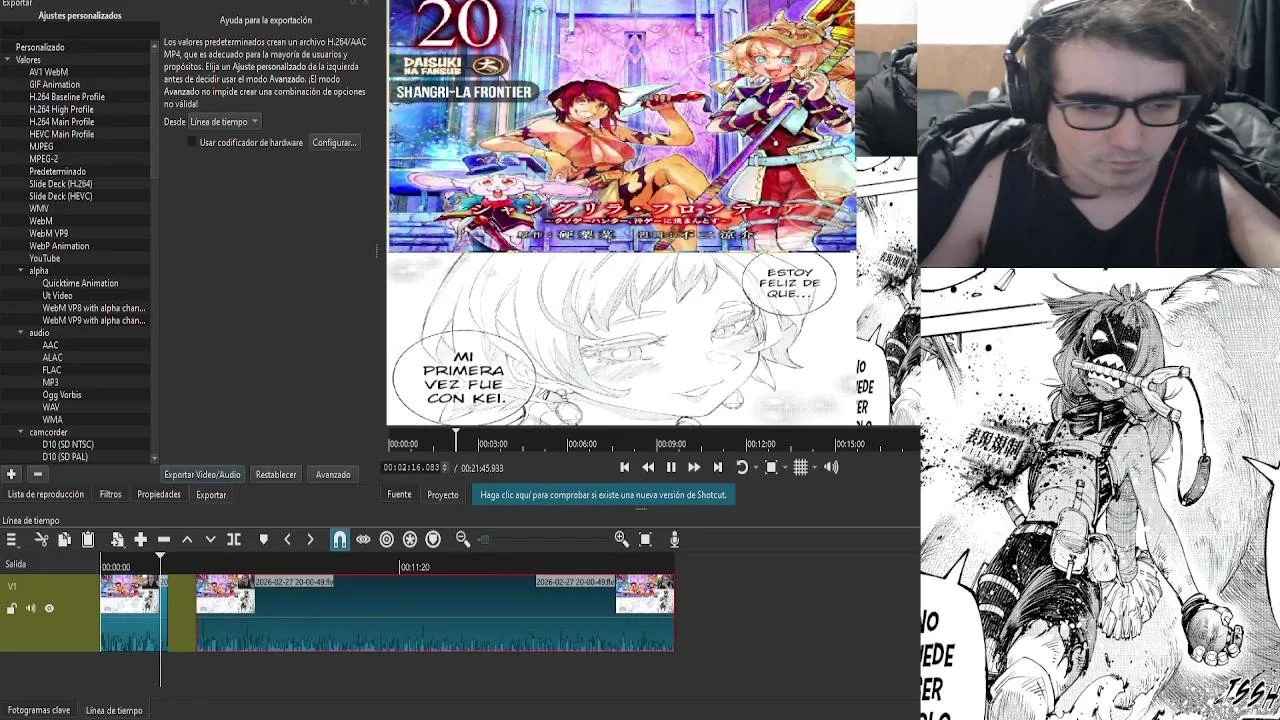This screenshot has height=720, width=1280.
Task: Switch to the Proyecto tab
Action: (x=443, y=494)
